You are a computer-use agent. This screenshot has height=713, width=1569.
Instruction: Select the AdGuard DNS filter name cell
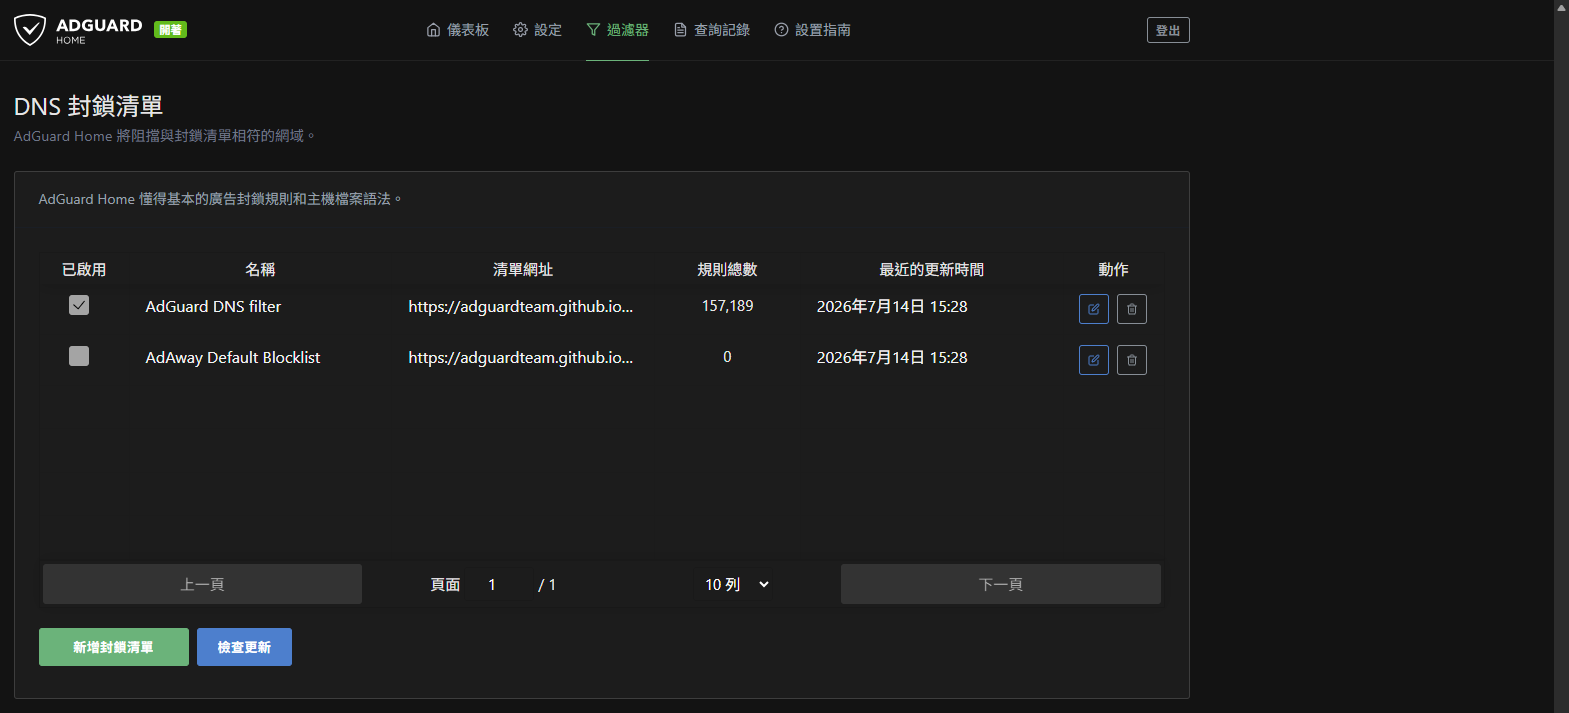tap(213, 307)
